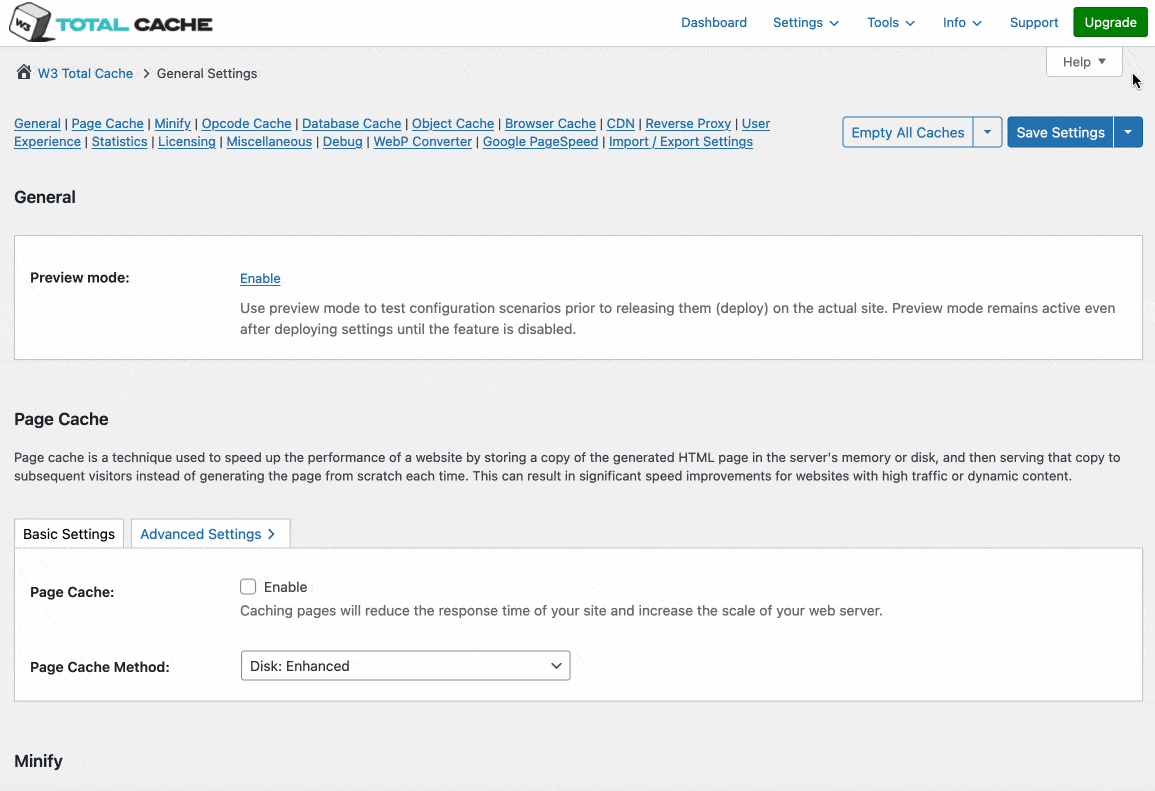Go to W3 Total Cache breadcrumb link
Image resolution: width=1155 pixels, height=791 pixels.
click(x=85, y=73)
